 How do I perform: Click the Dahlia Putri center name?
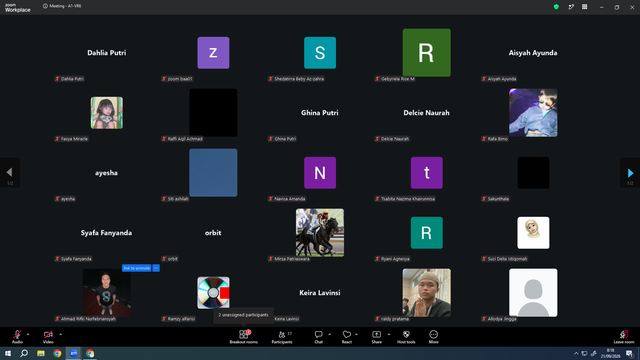[x=107, y=53]
